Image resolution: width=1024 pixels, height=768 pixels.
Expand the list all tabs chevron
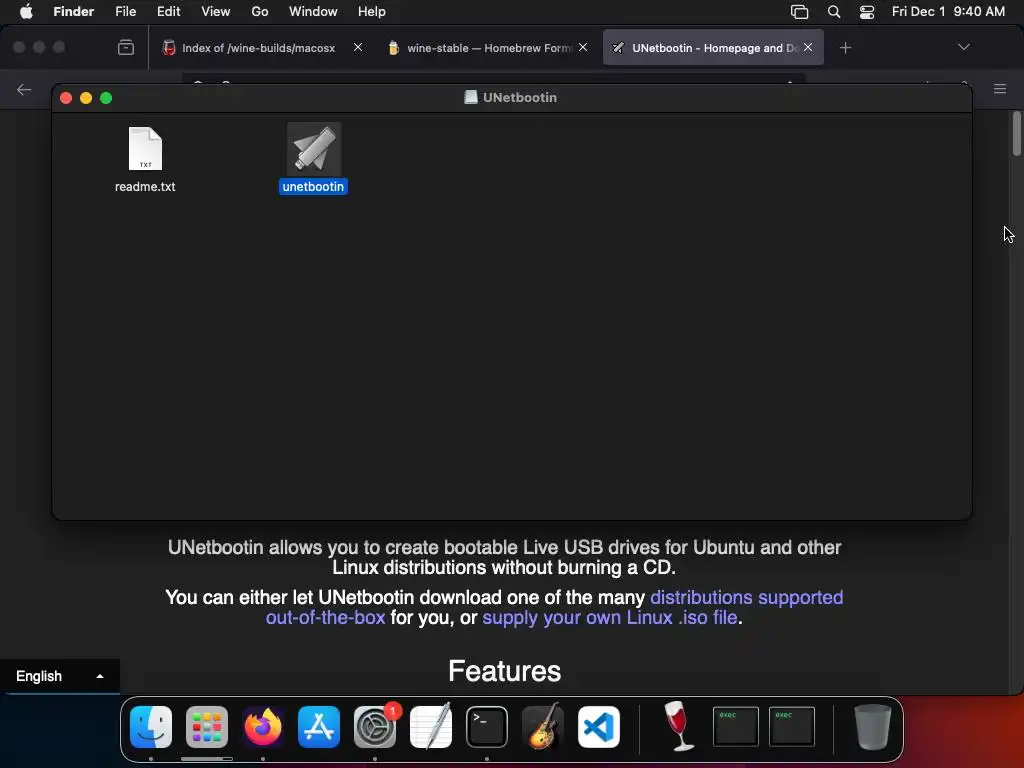point(963,47)
